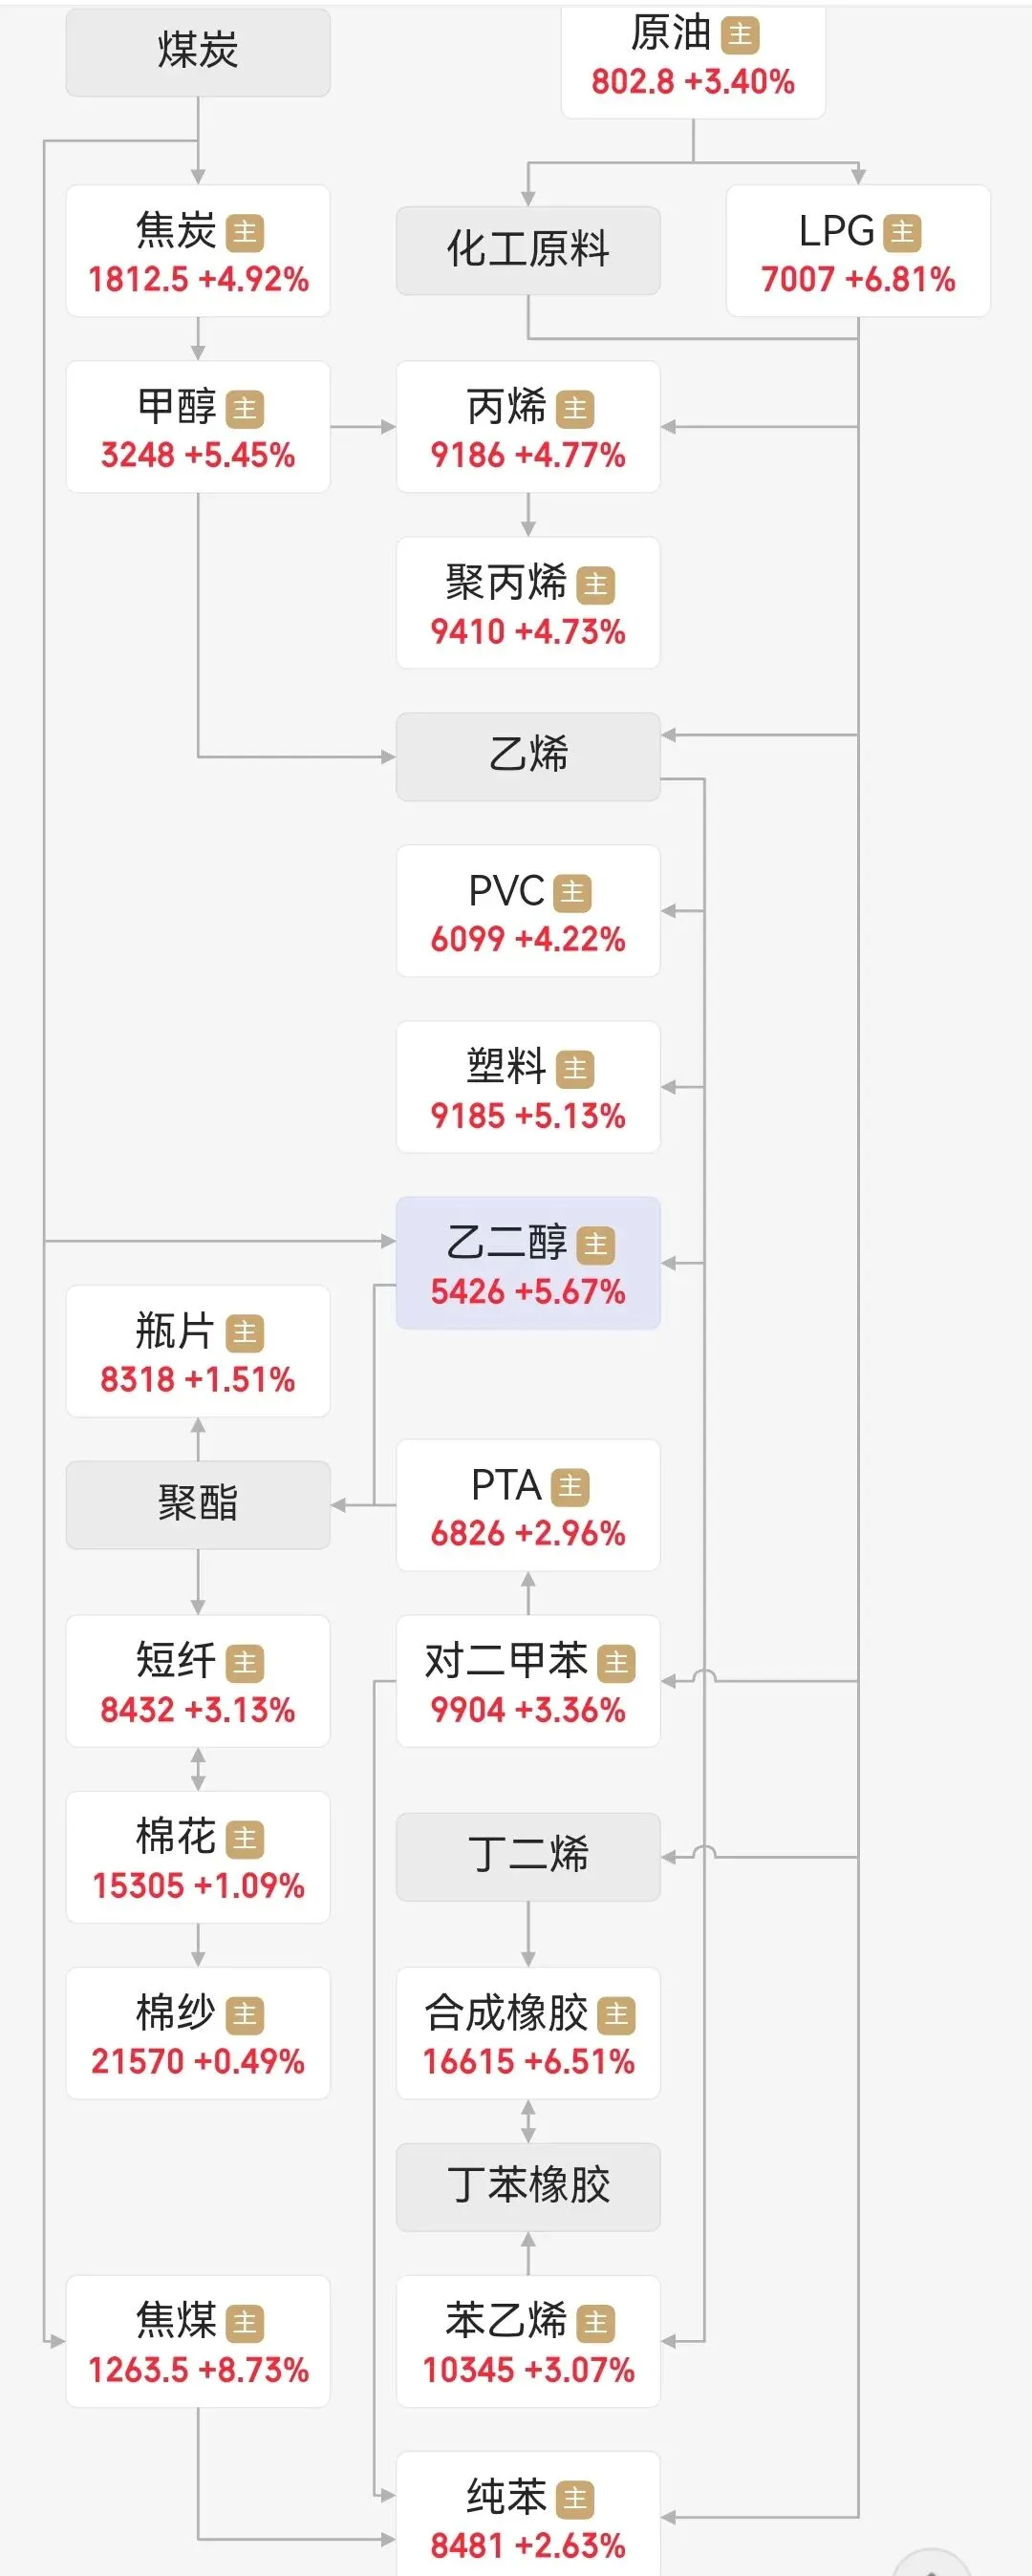Tap the 主 badge next to 合成橡胶
This screenshot has height=2576, width=1032.
tap(616, 2015)
